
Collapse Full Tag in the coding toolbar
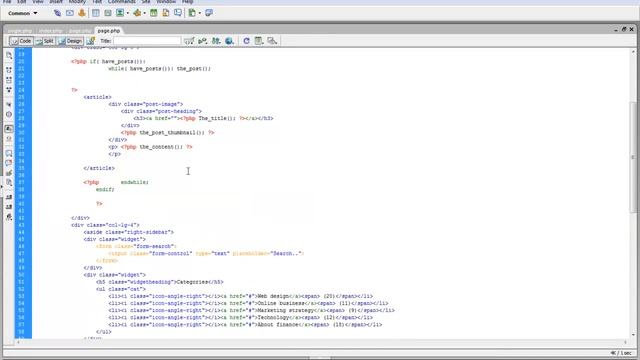pyautogui.click(x=9, y=70)
